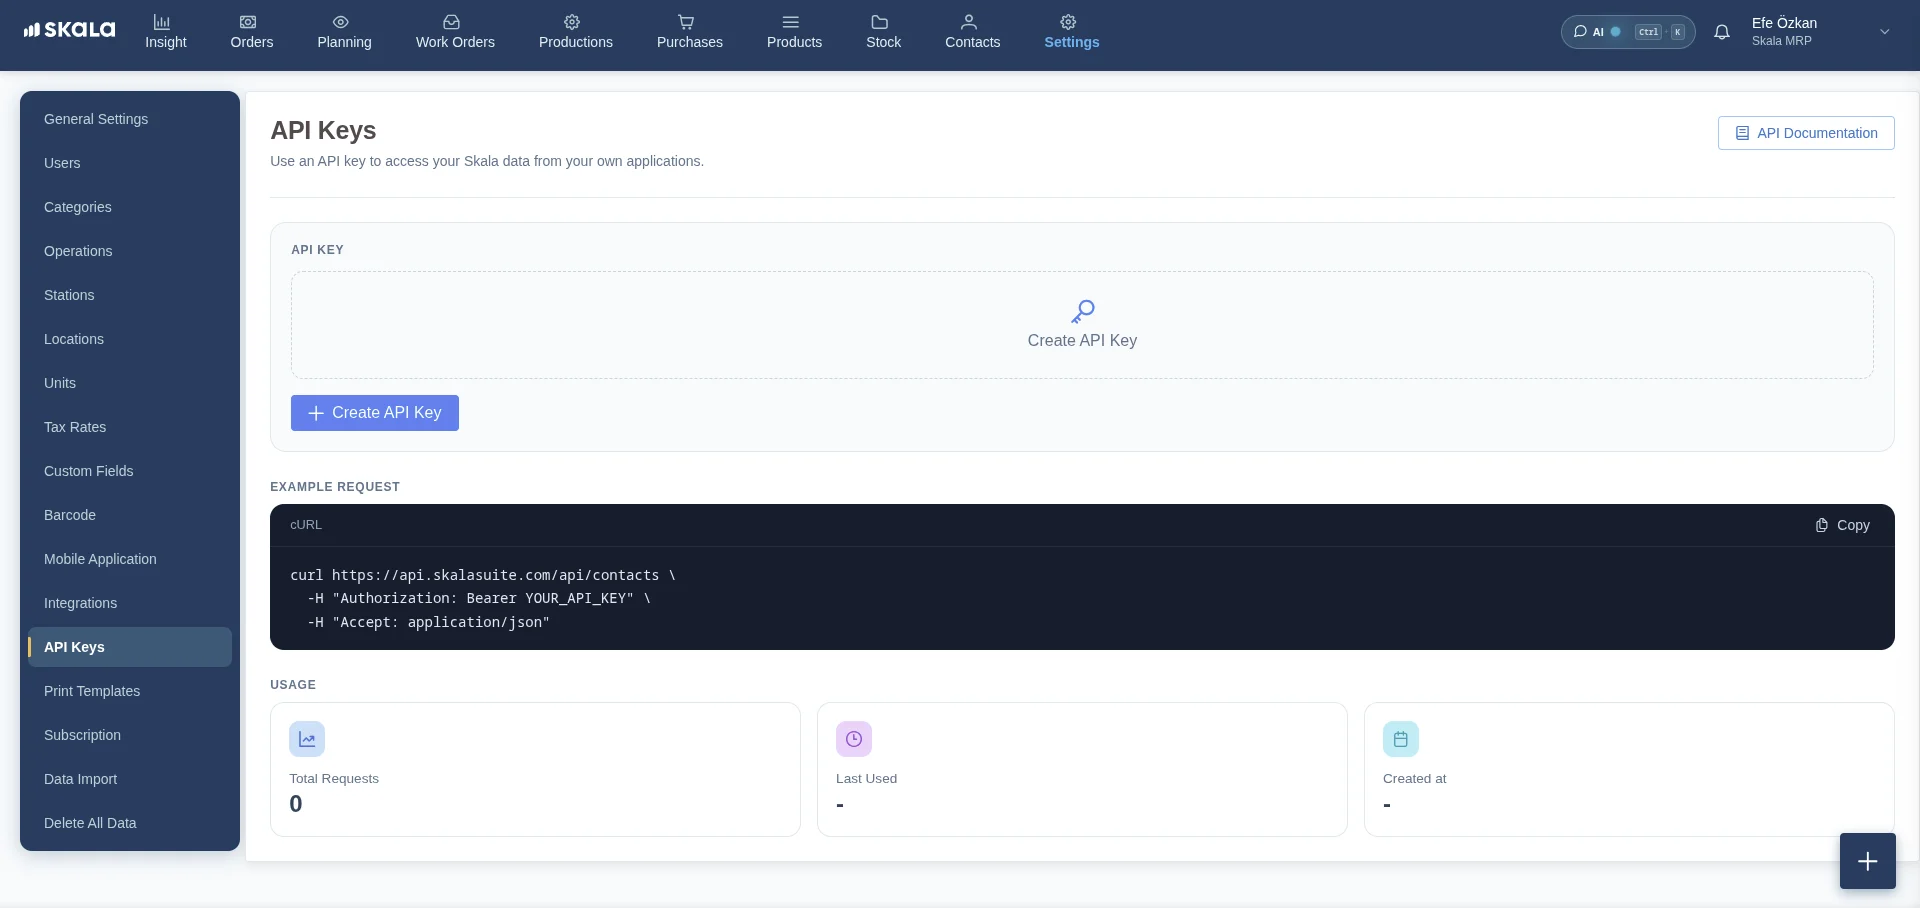Viewport: 1920px width, 908px height.
Task: Open Custom Fields settings
Action: pyautogui.click(x=130, y=471)
